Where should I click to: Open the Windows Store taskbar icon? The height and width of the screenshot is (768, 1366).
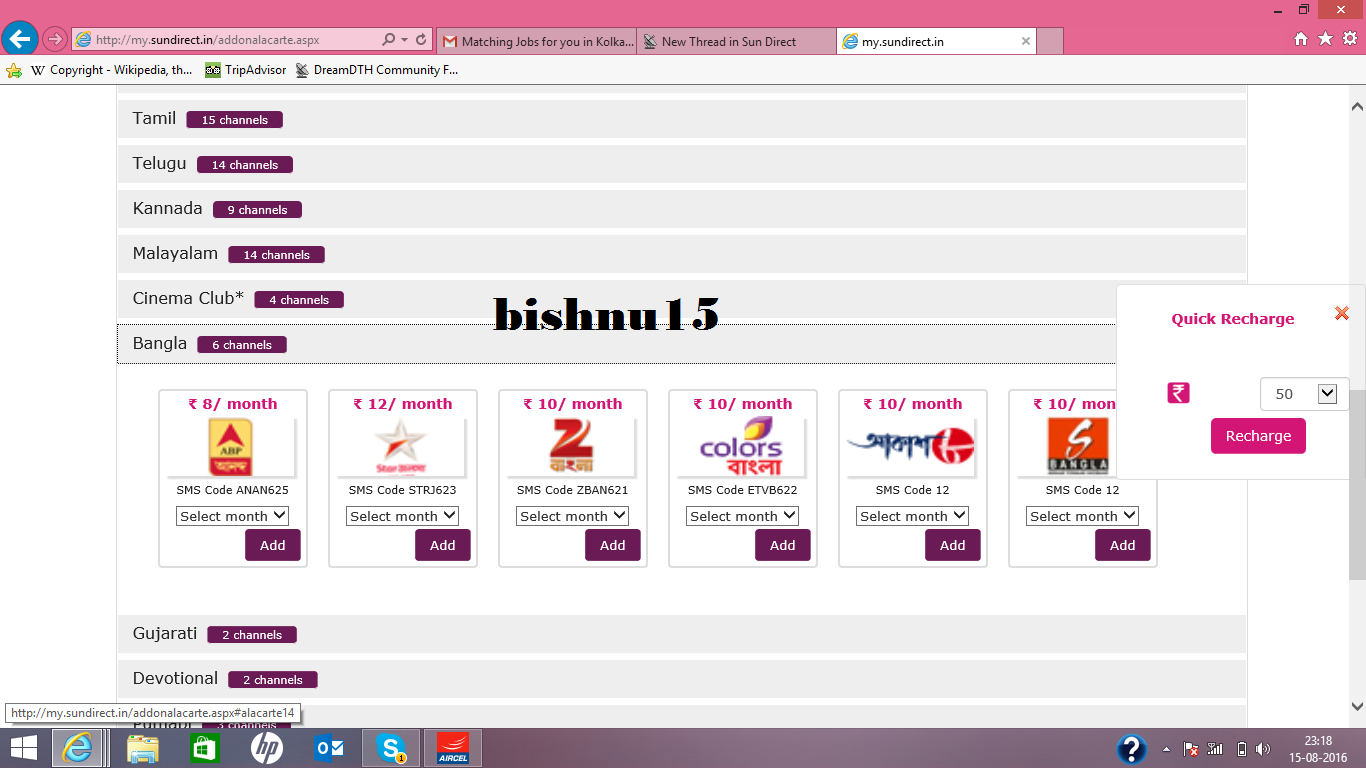[204, 748]
